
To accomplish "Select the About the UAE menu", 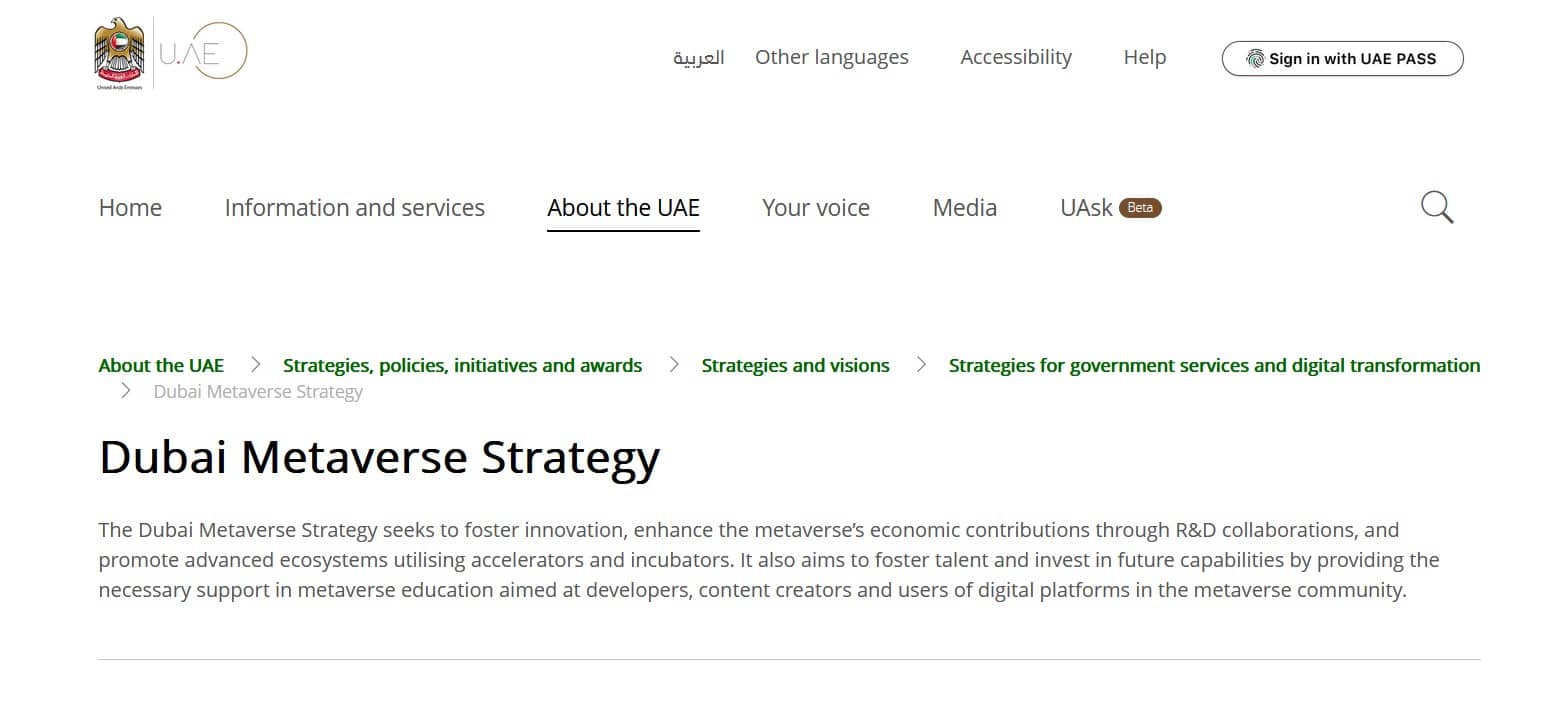I will pyautogui.click(x=623, y=208).
